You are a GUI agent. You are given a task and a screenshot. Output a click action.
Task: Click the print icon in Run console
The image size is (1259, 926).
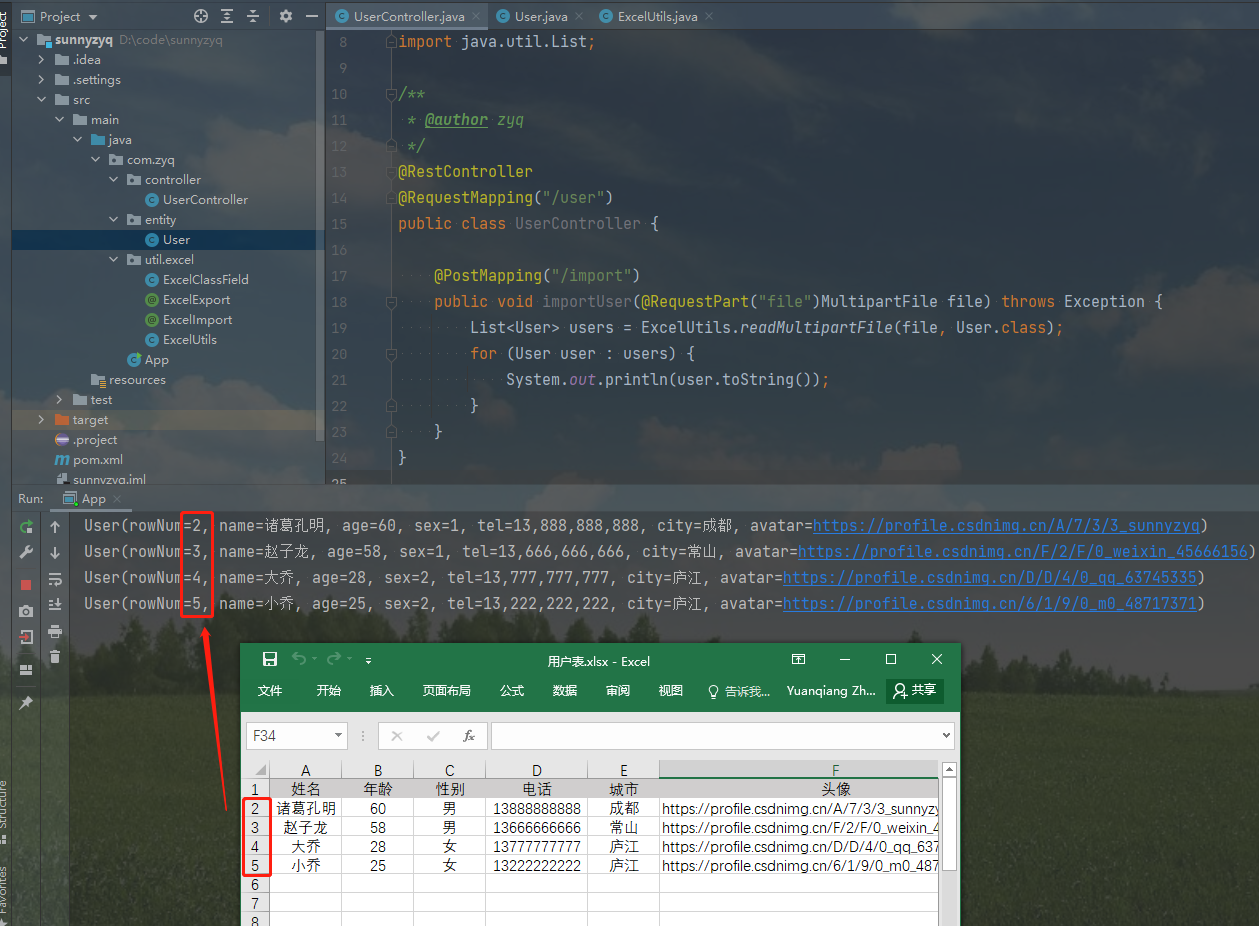point(55,631)
